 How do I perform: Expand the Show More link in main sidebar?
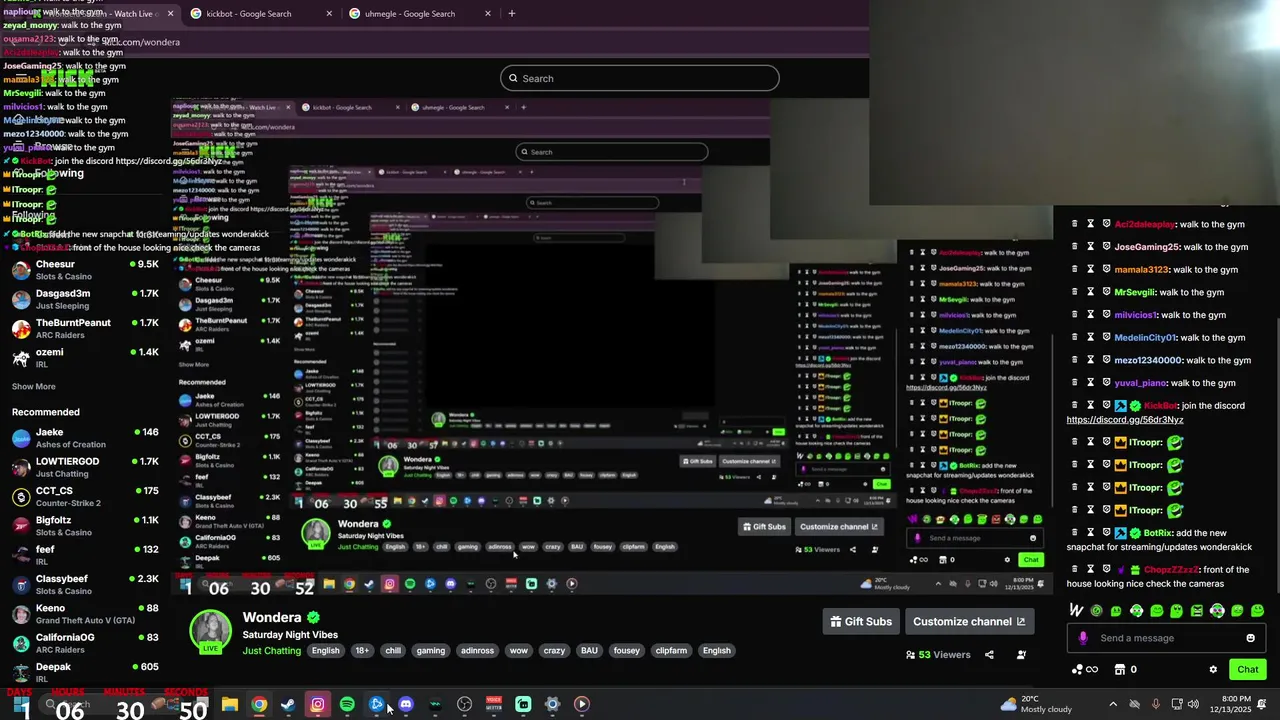pyautogui.click(x=34, y=386)
